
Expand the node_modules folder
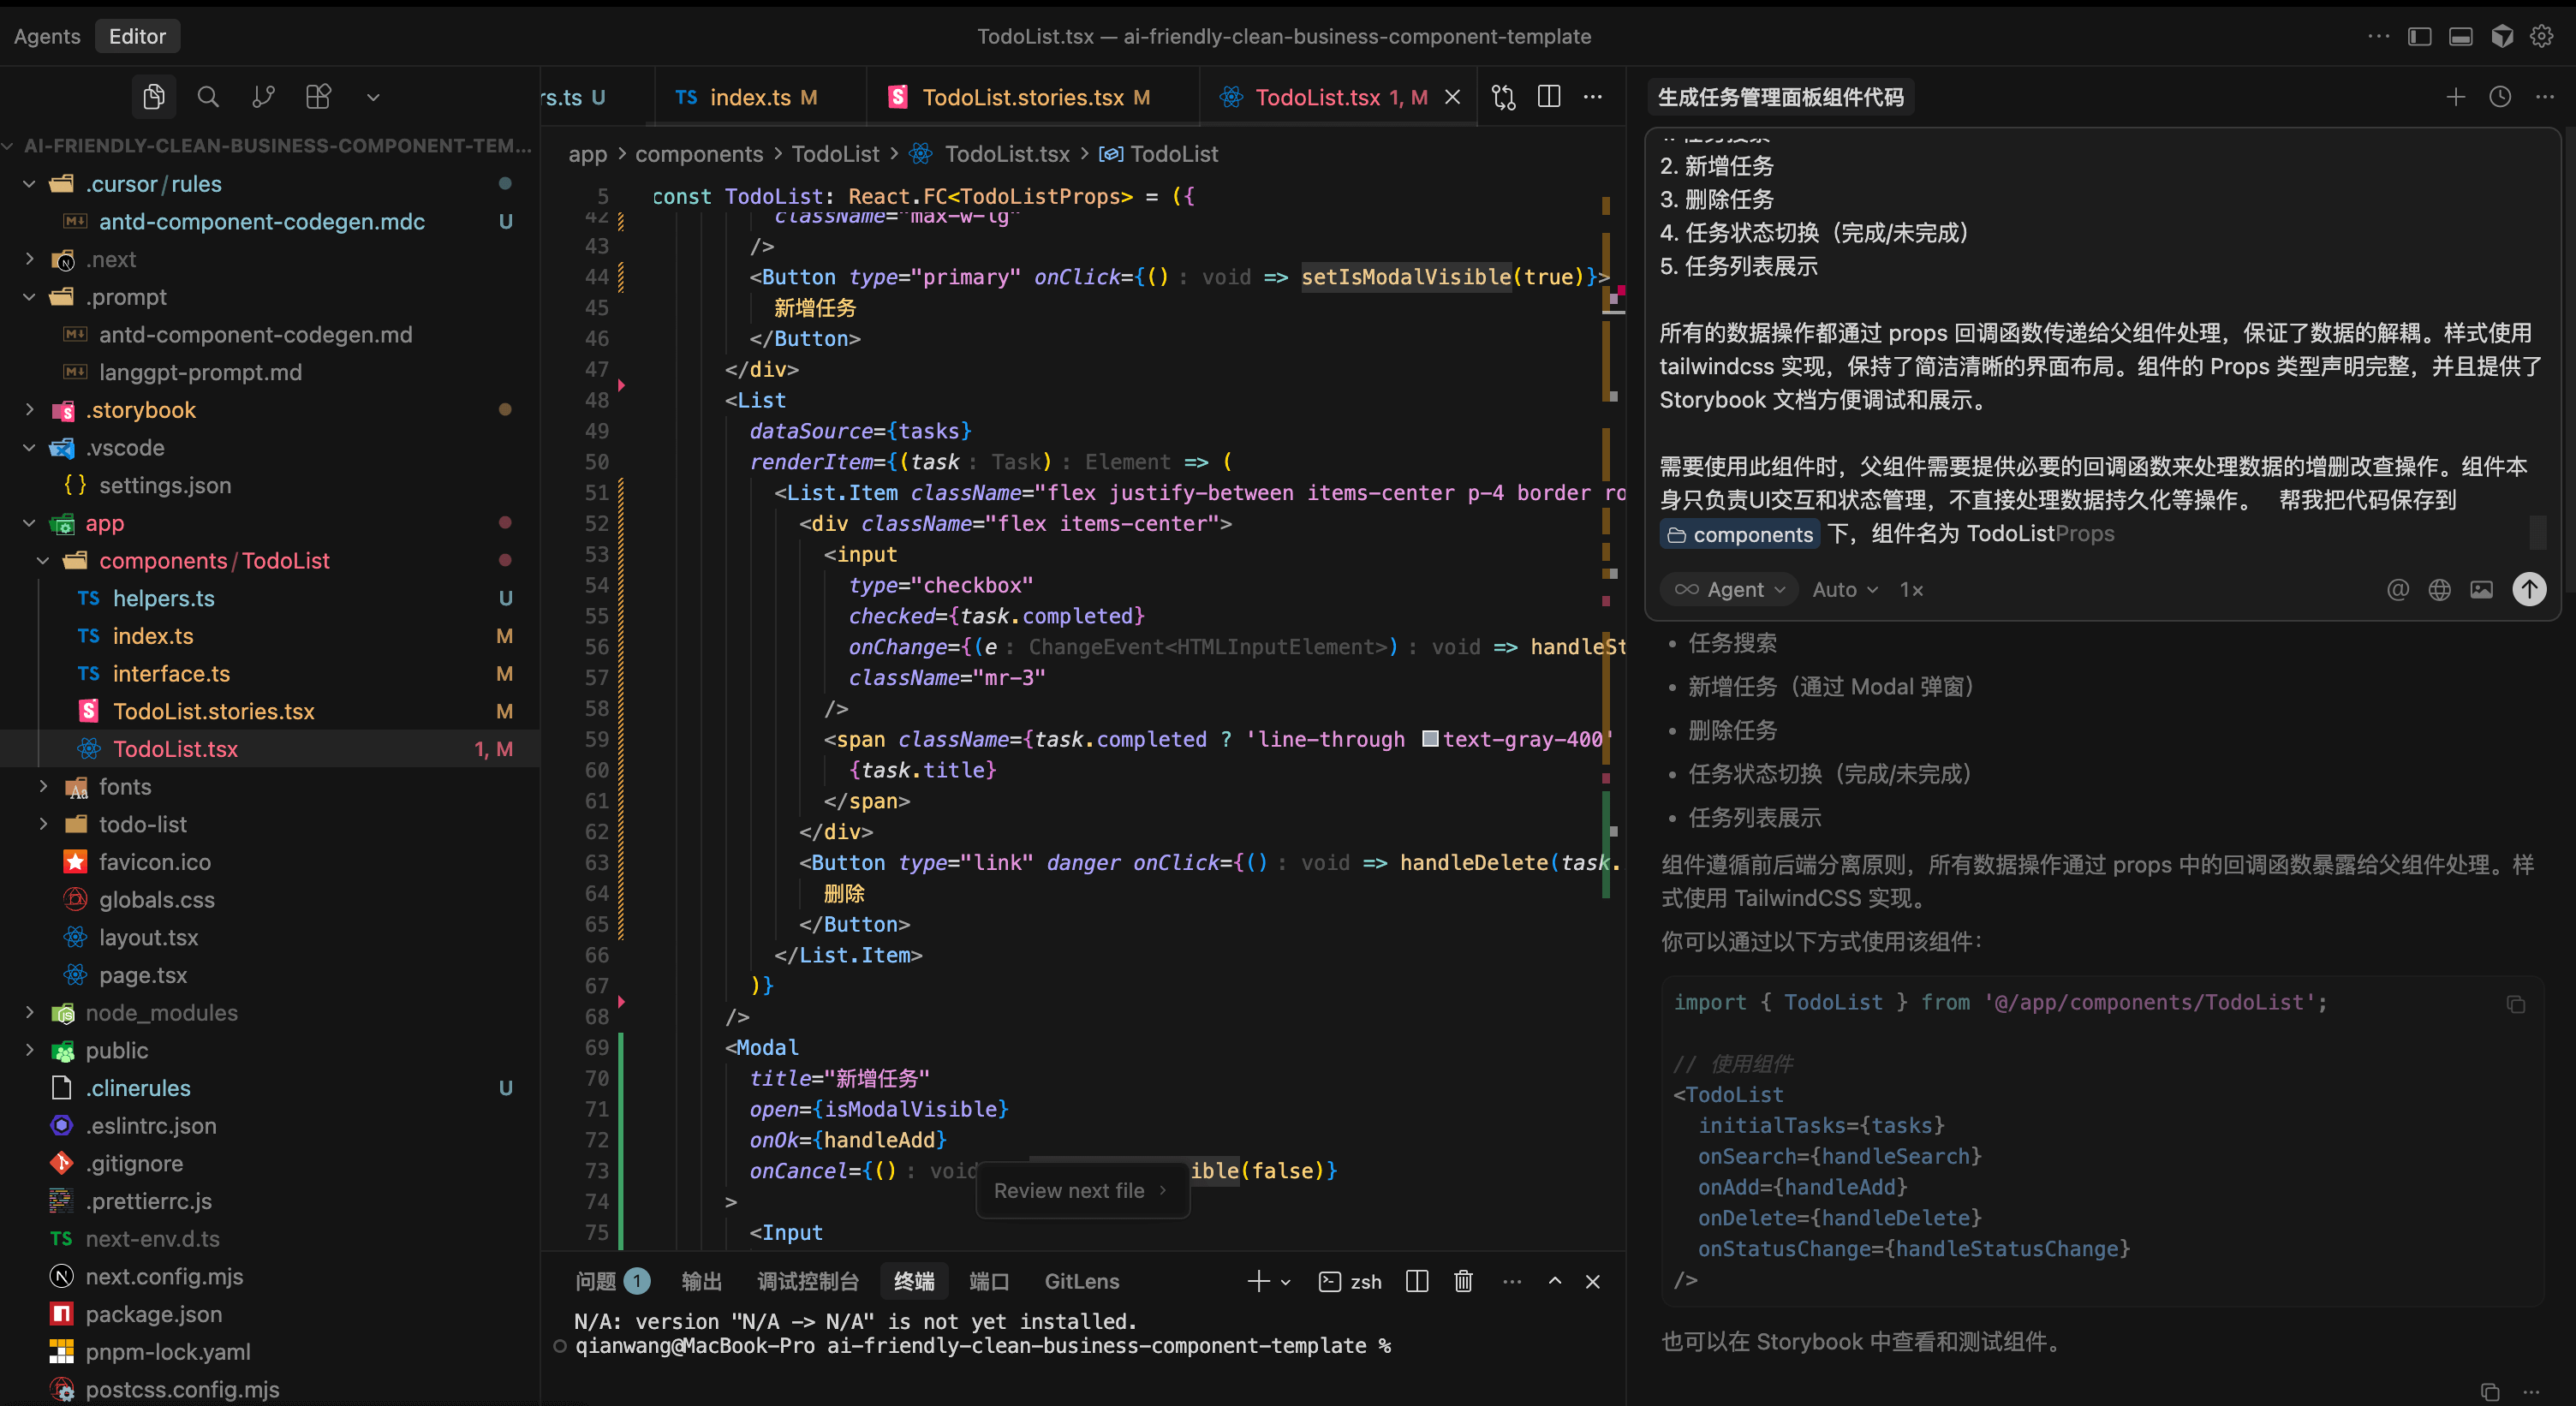pos(161,1013)
